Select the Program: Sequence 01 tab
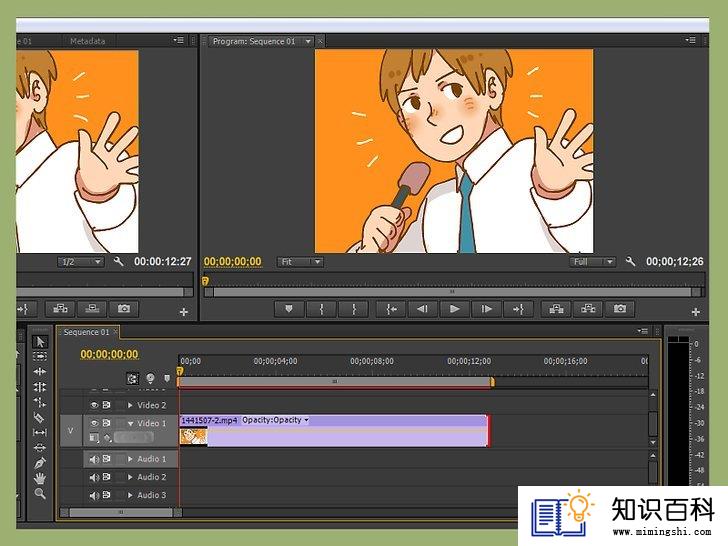Viewport: 728px width, 546px height. [254, 41]
